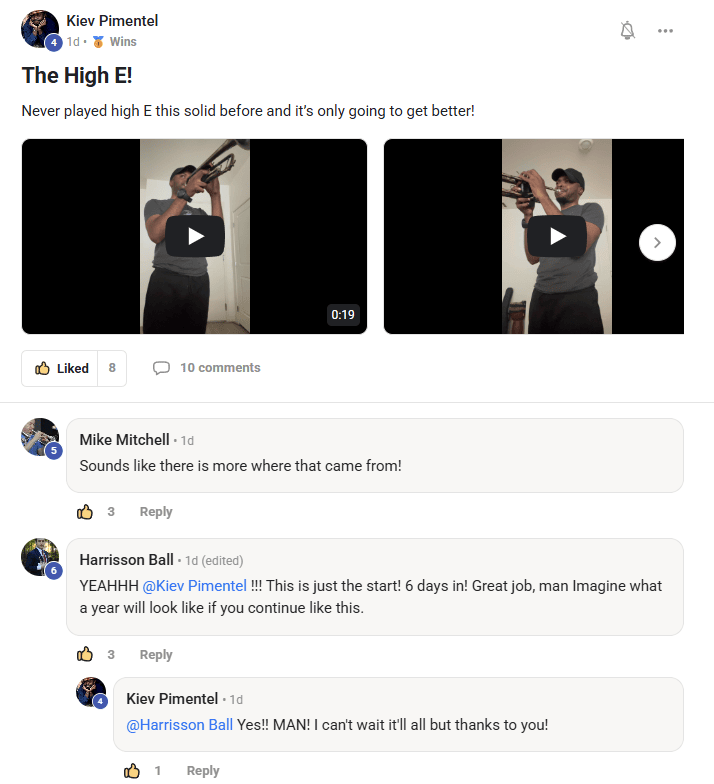Viewport: 714px width, 784px height.
Task: Thumbs-up Kiev Pimentel's reply comment
Action: (132, 771)
